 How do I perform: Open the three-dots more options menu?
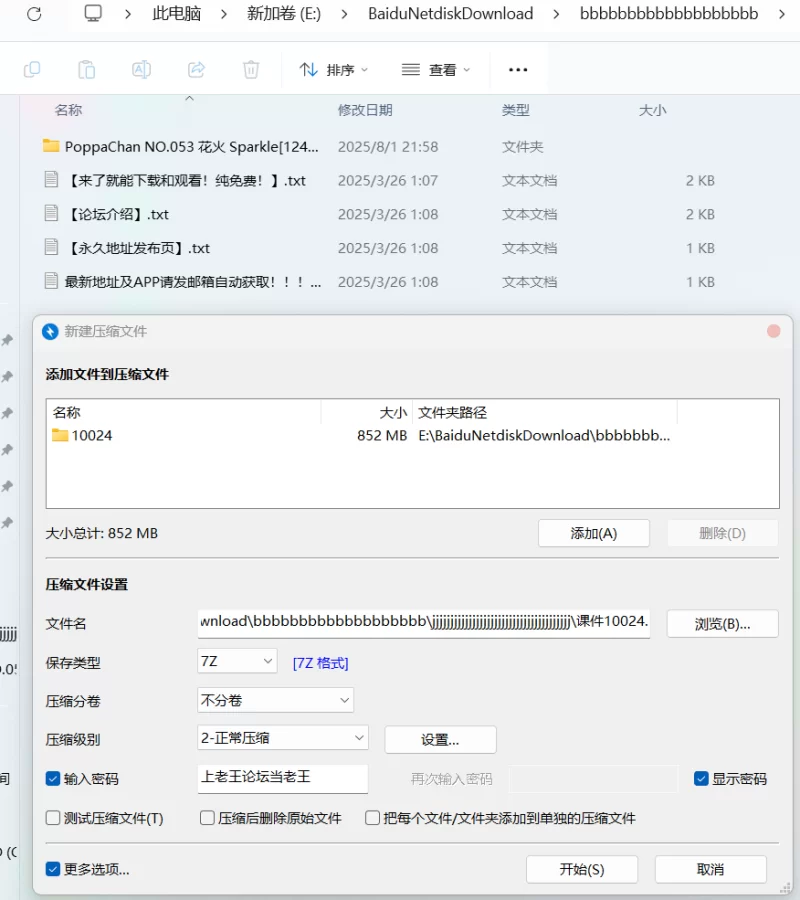(x=518, y=70)
